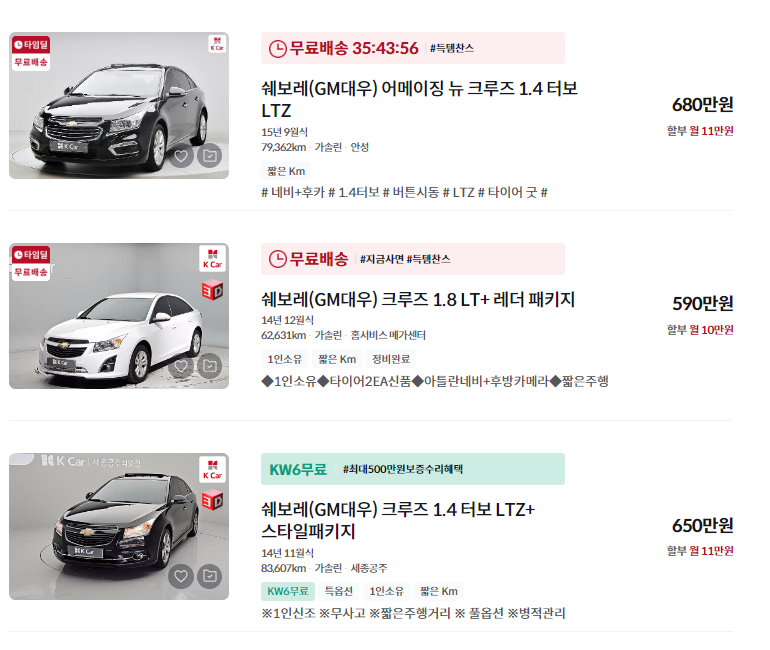770x650 pixels.
Task: Click 62,631km 홈서비스 메가센터 details
Action: tap(343, 335)
